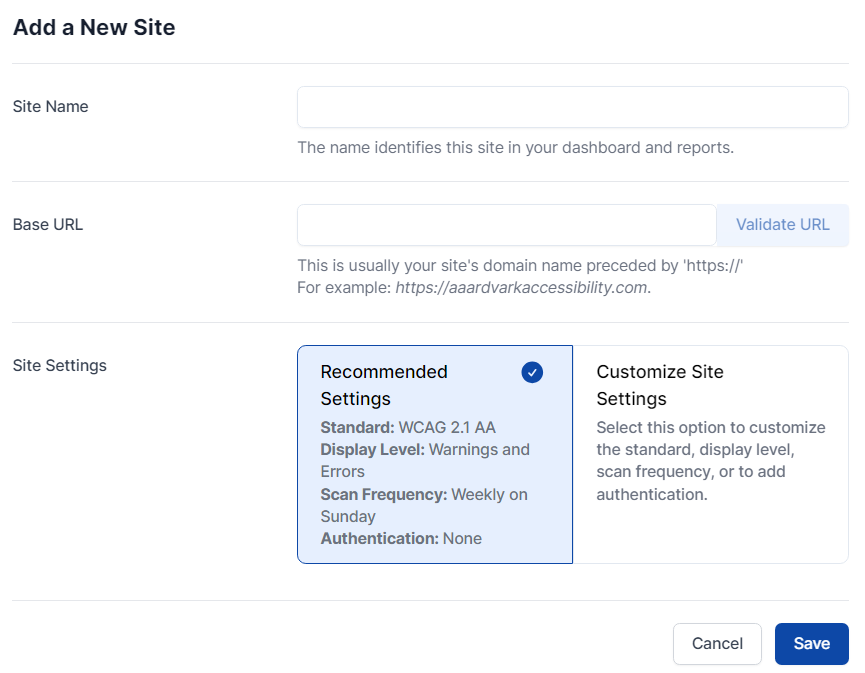Click the Standard: WCAG 2.1 AA line
The image size is (865, 673).
[408, 428]
